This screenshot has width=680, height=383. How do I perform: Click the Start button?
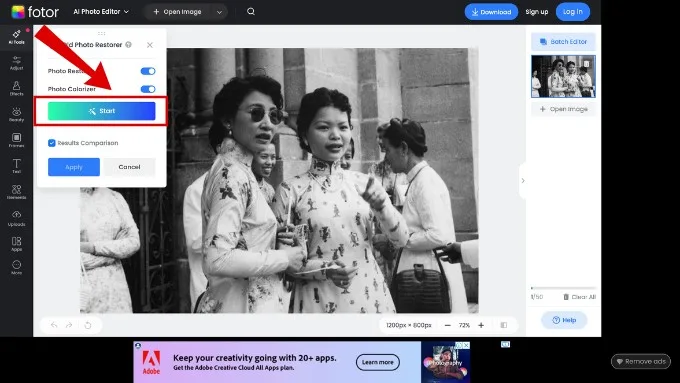click(101, 111)
